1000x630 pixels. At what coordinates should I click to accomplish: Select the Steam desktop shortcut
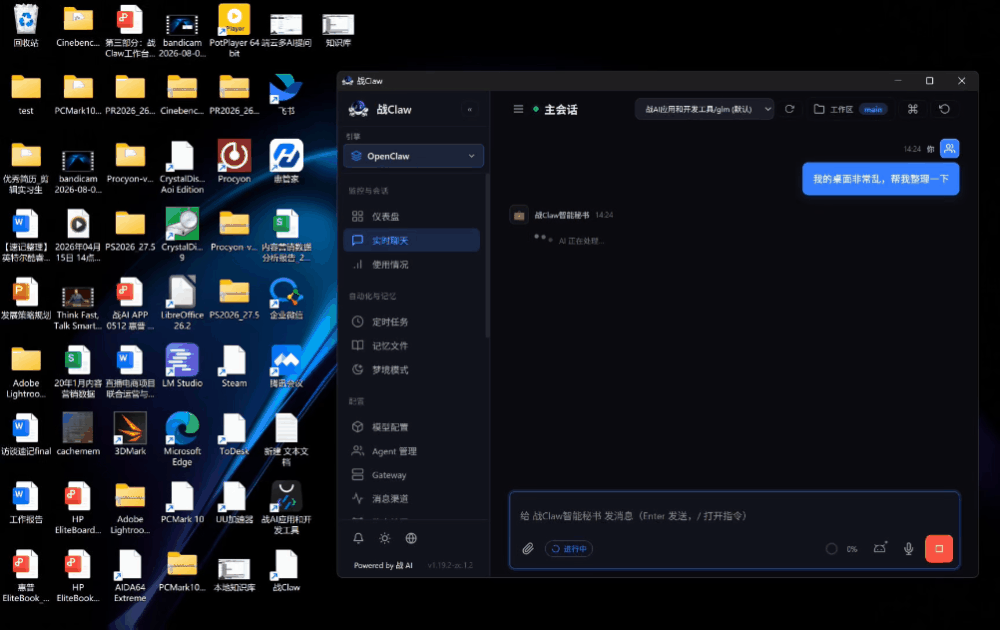[234, 366]
